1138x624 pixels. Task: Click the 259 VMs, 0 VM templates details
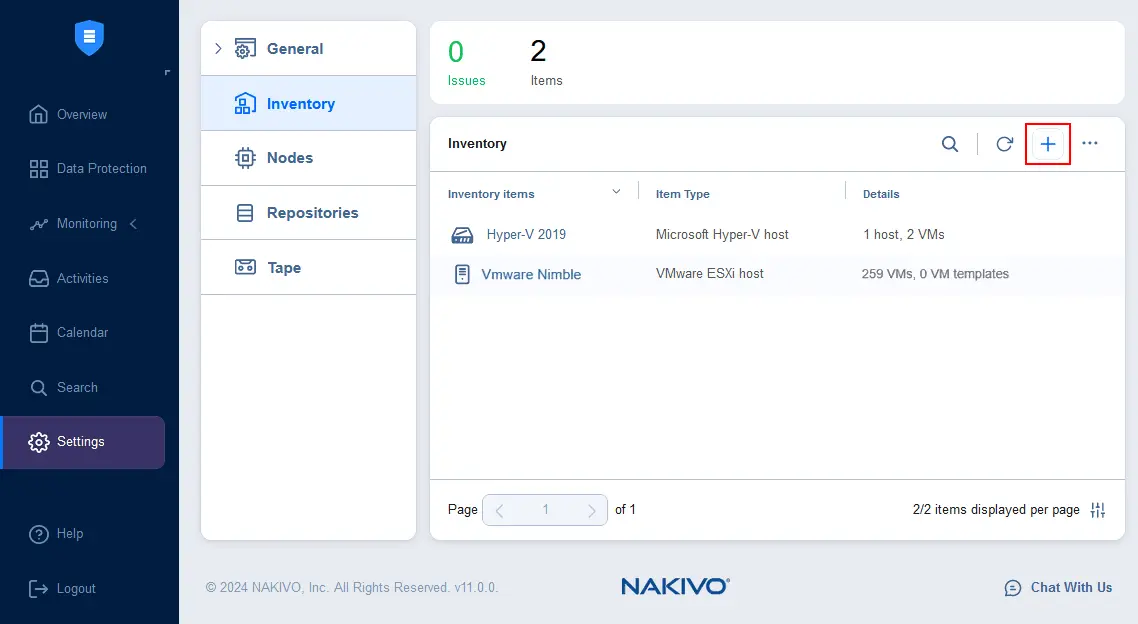point(936,274)
